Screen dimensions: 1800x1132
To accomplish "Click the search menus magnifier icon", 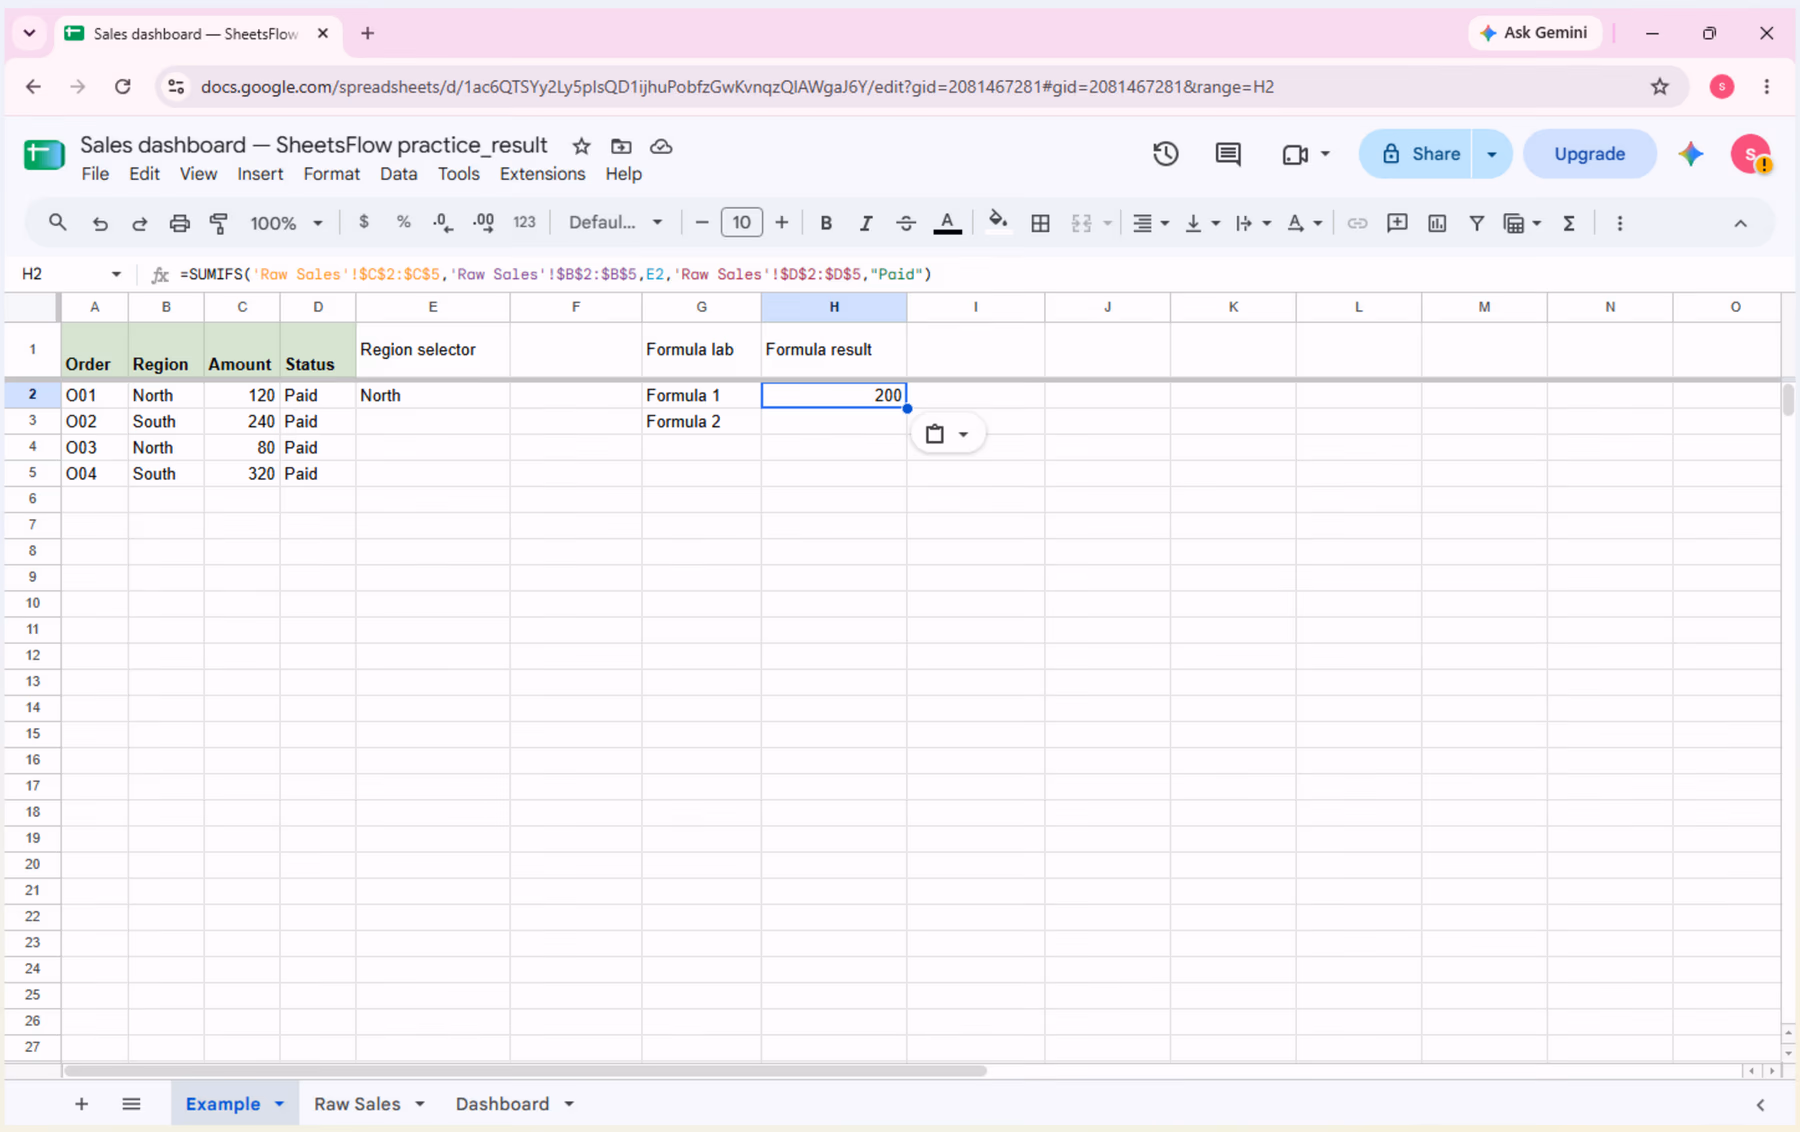I will point(57,223).
